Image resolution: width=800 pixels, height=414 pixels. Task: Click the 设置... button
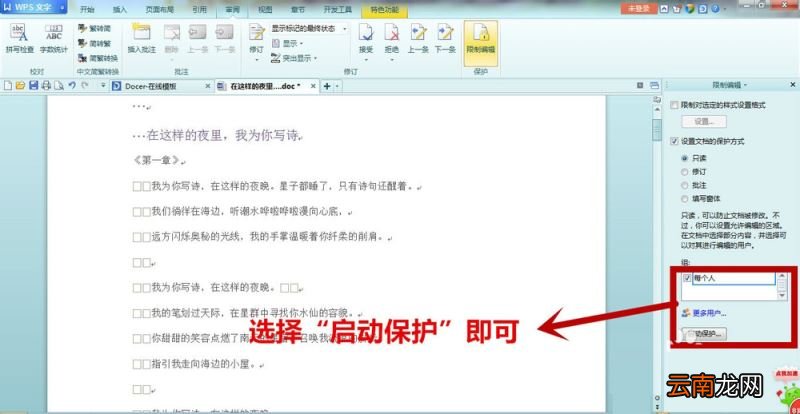click(x=704, y=121)
